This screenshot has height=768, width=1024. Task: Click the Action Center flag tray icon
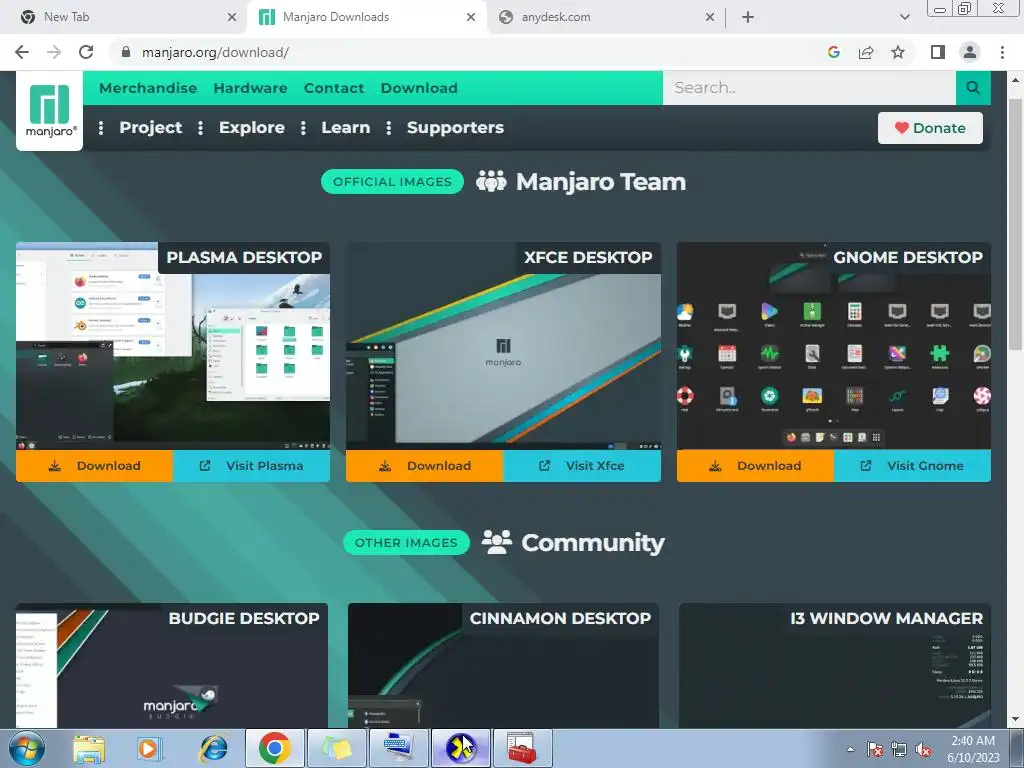coord(875,749)
